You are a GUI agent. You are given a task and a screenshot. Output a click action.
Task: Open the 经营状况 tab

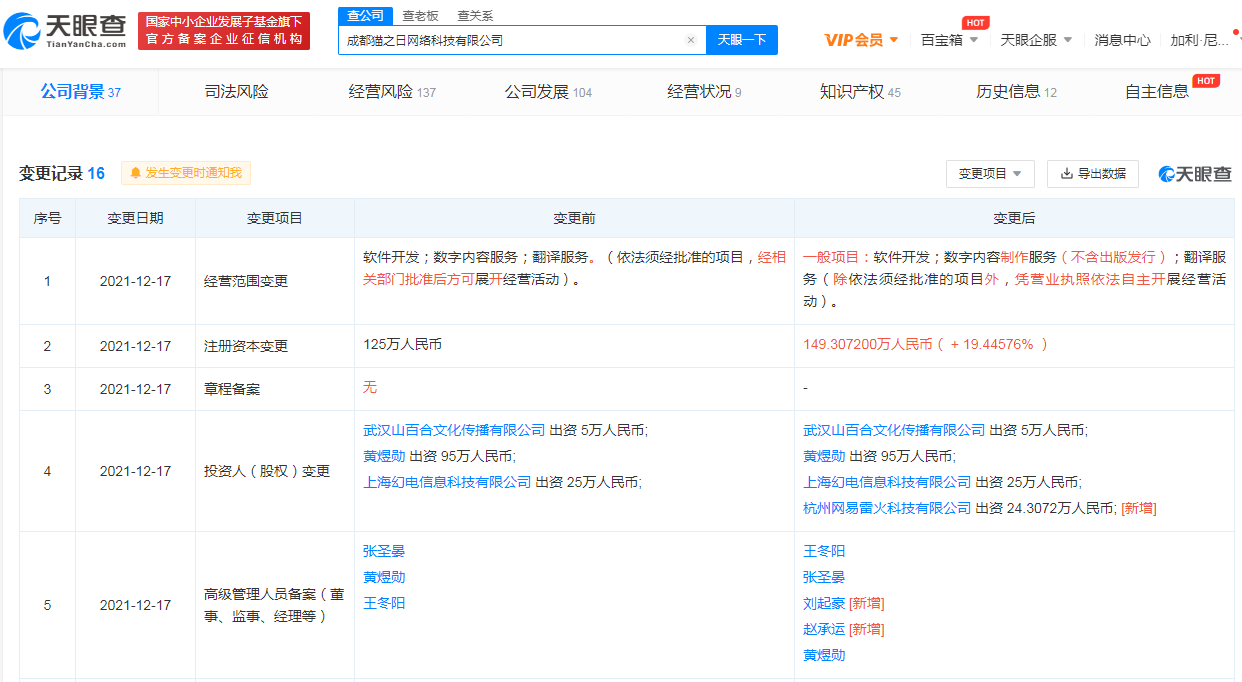704,92
